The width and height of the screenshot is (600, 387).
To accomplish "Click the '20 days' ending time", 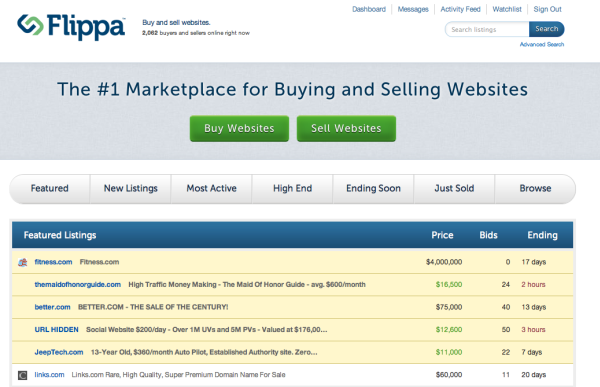I will (x=533, y=375).
